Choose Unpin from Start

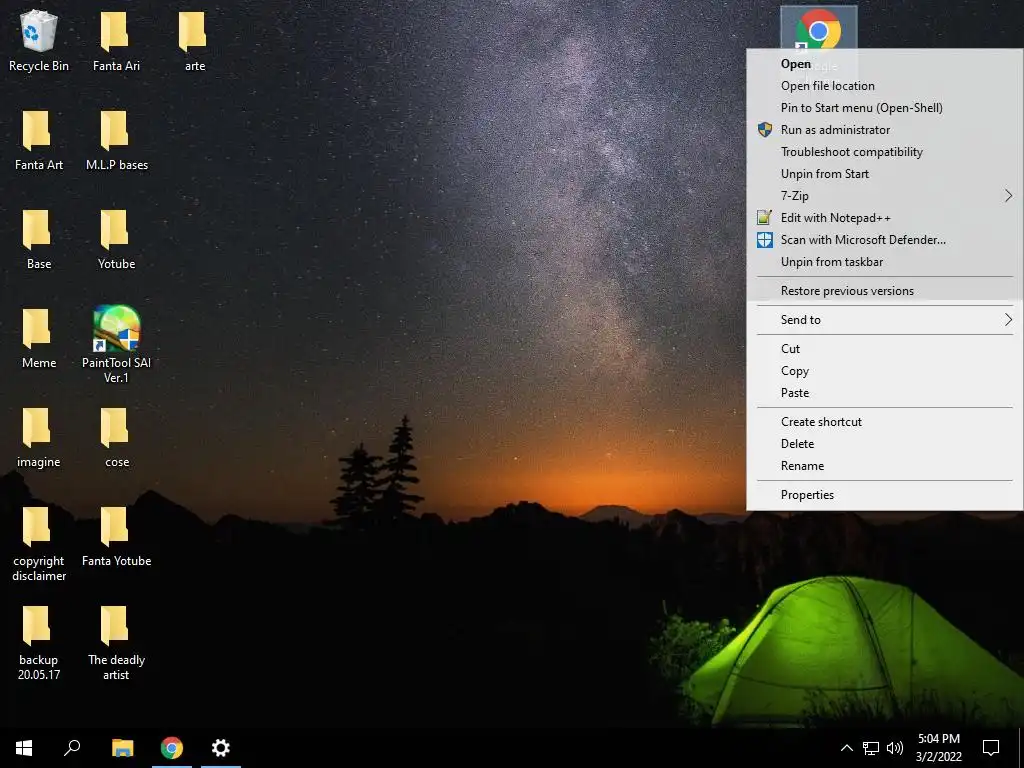pos(884,174)
